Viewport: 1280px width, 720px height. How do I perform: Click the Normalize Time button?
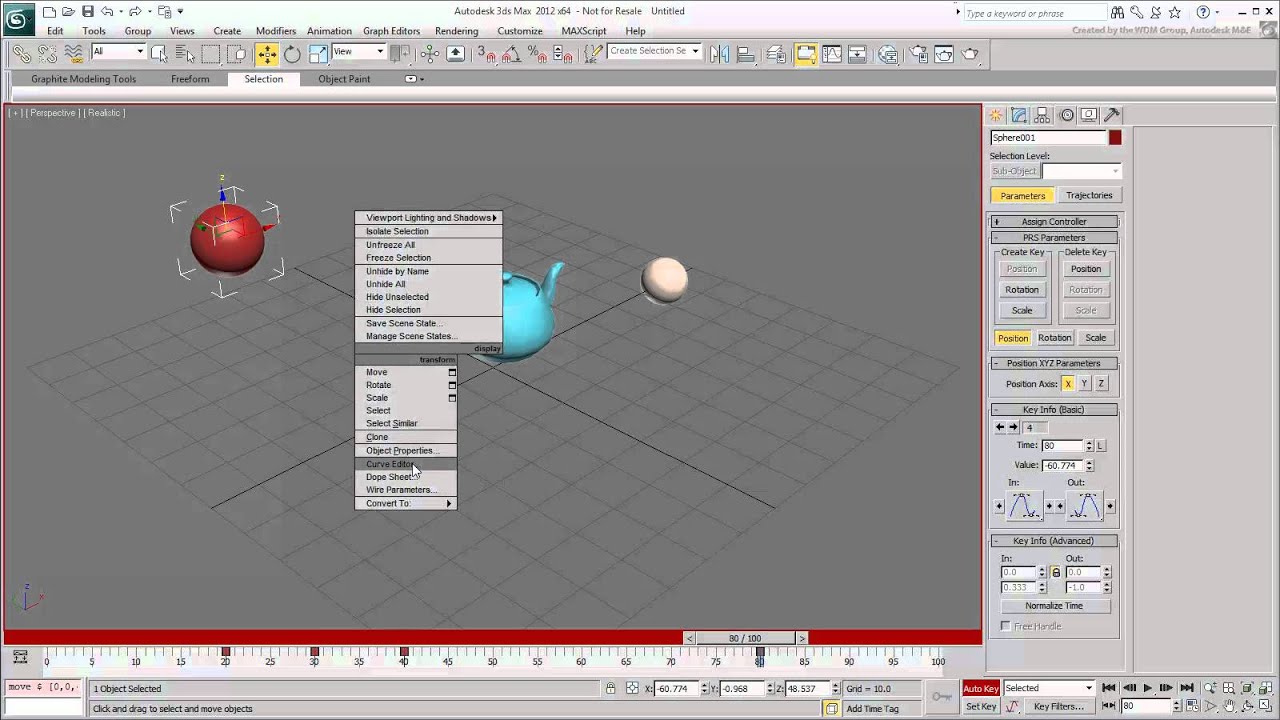tap(1054, 606)
